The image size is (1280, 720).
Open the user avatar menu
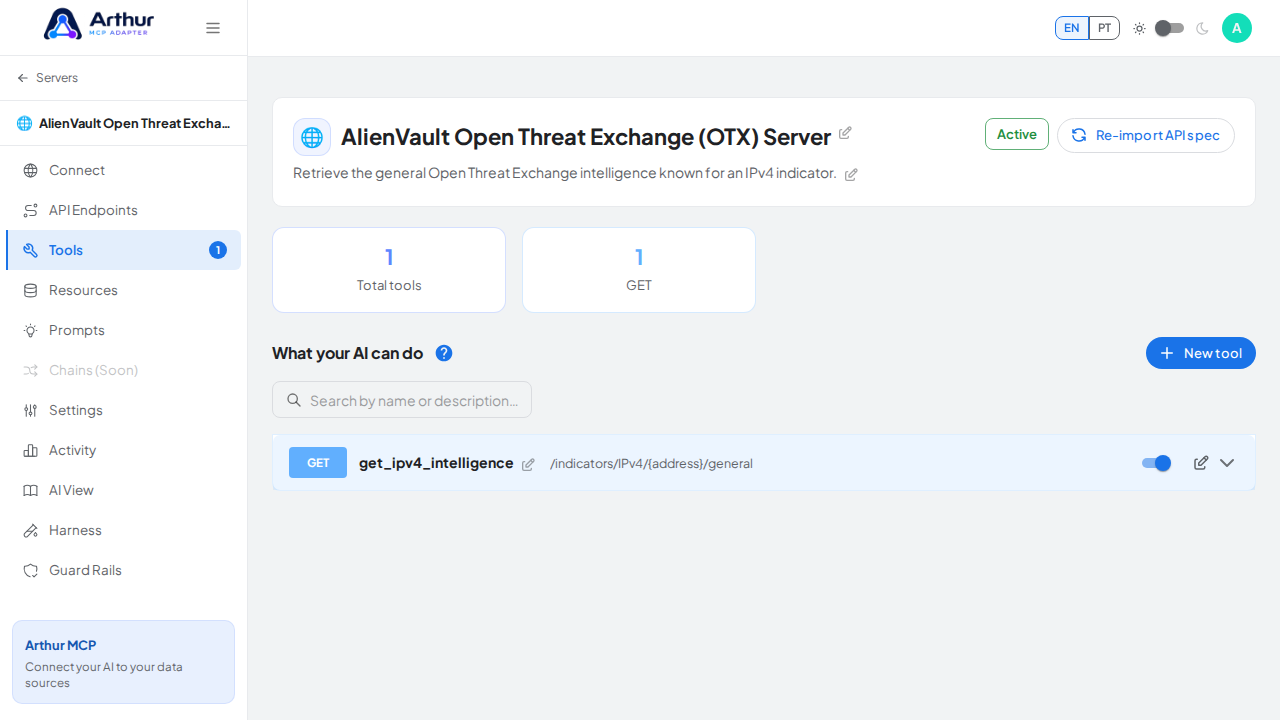click(x=1237, y=28)
